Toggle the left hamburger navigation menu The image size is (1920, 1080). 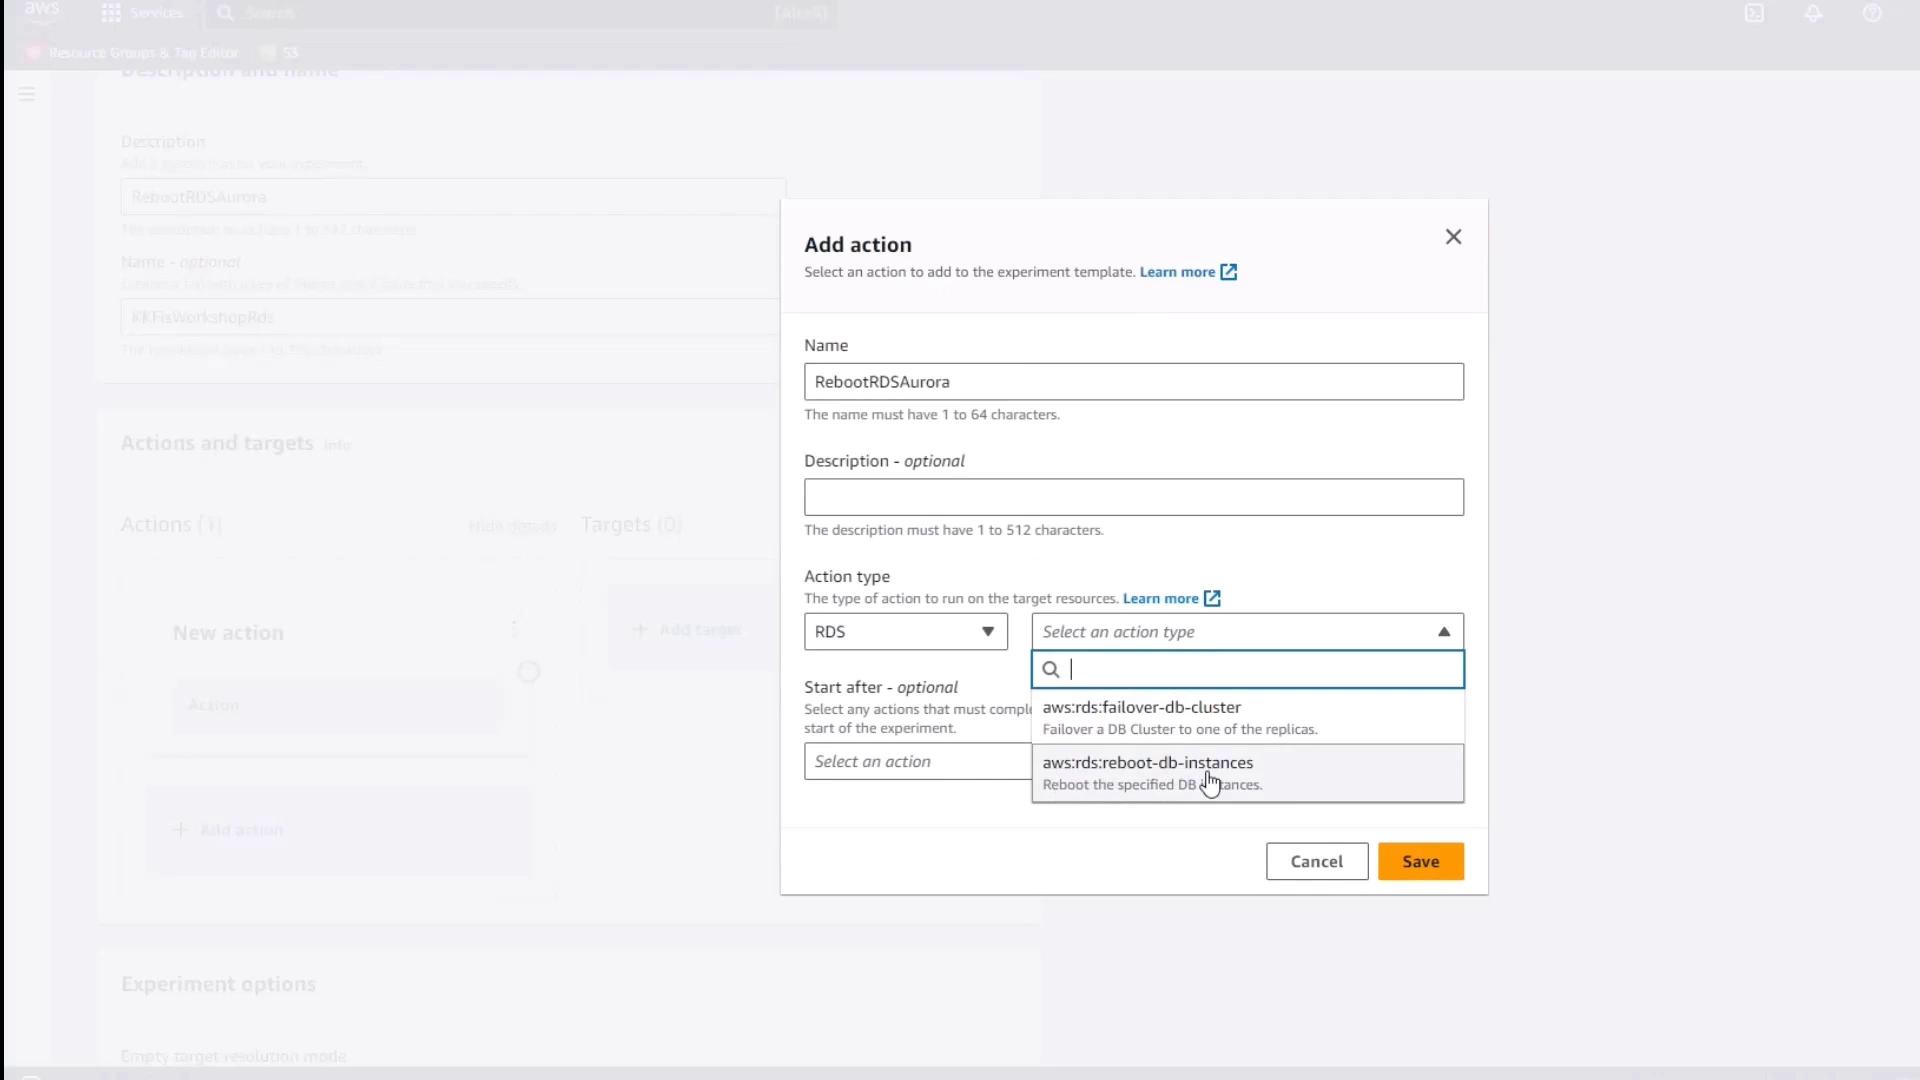click(27, 94)
